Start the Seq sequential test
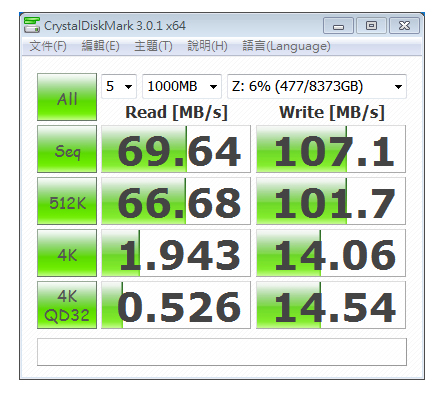 (67, 149)
